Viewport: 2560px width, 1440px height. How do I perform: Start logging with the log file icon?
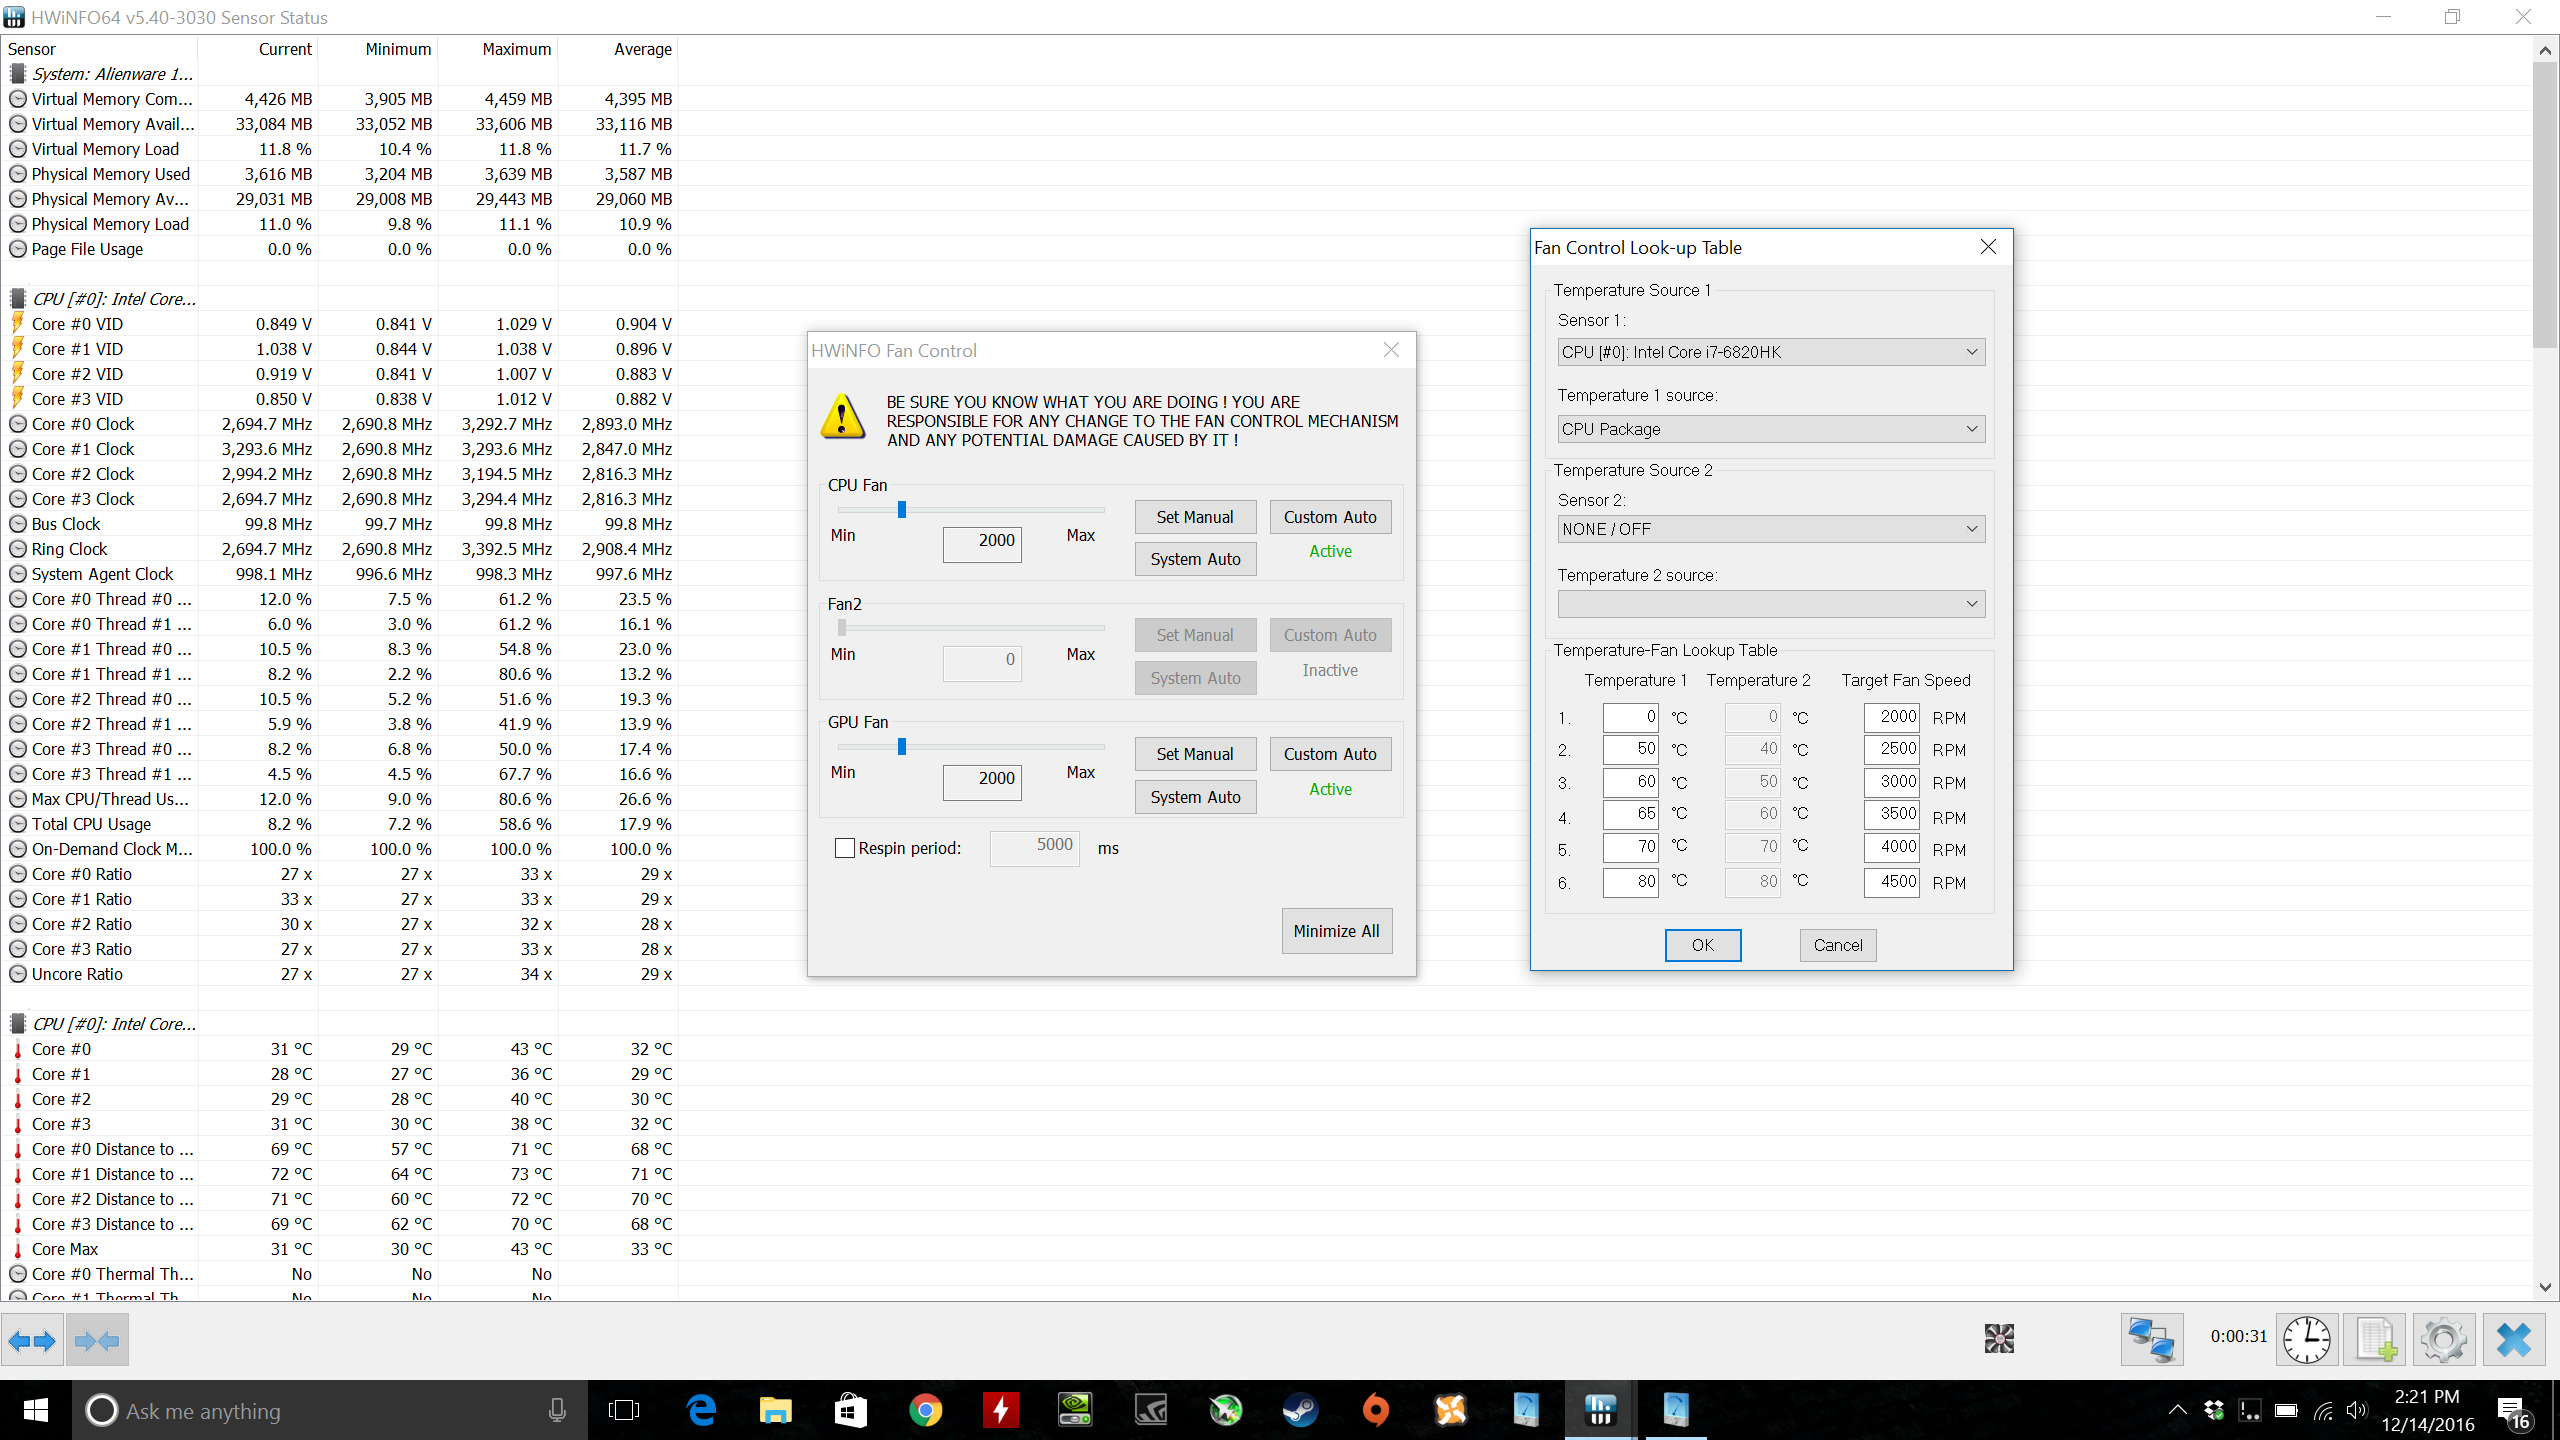tap(2376, 1340)
